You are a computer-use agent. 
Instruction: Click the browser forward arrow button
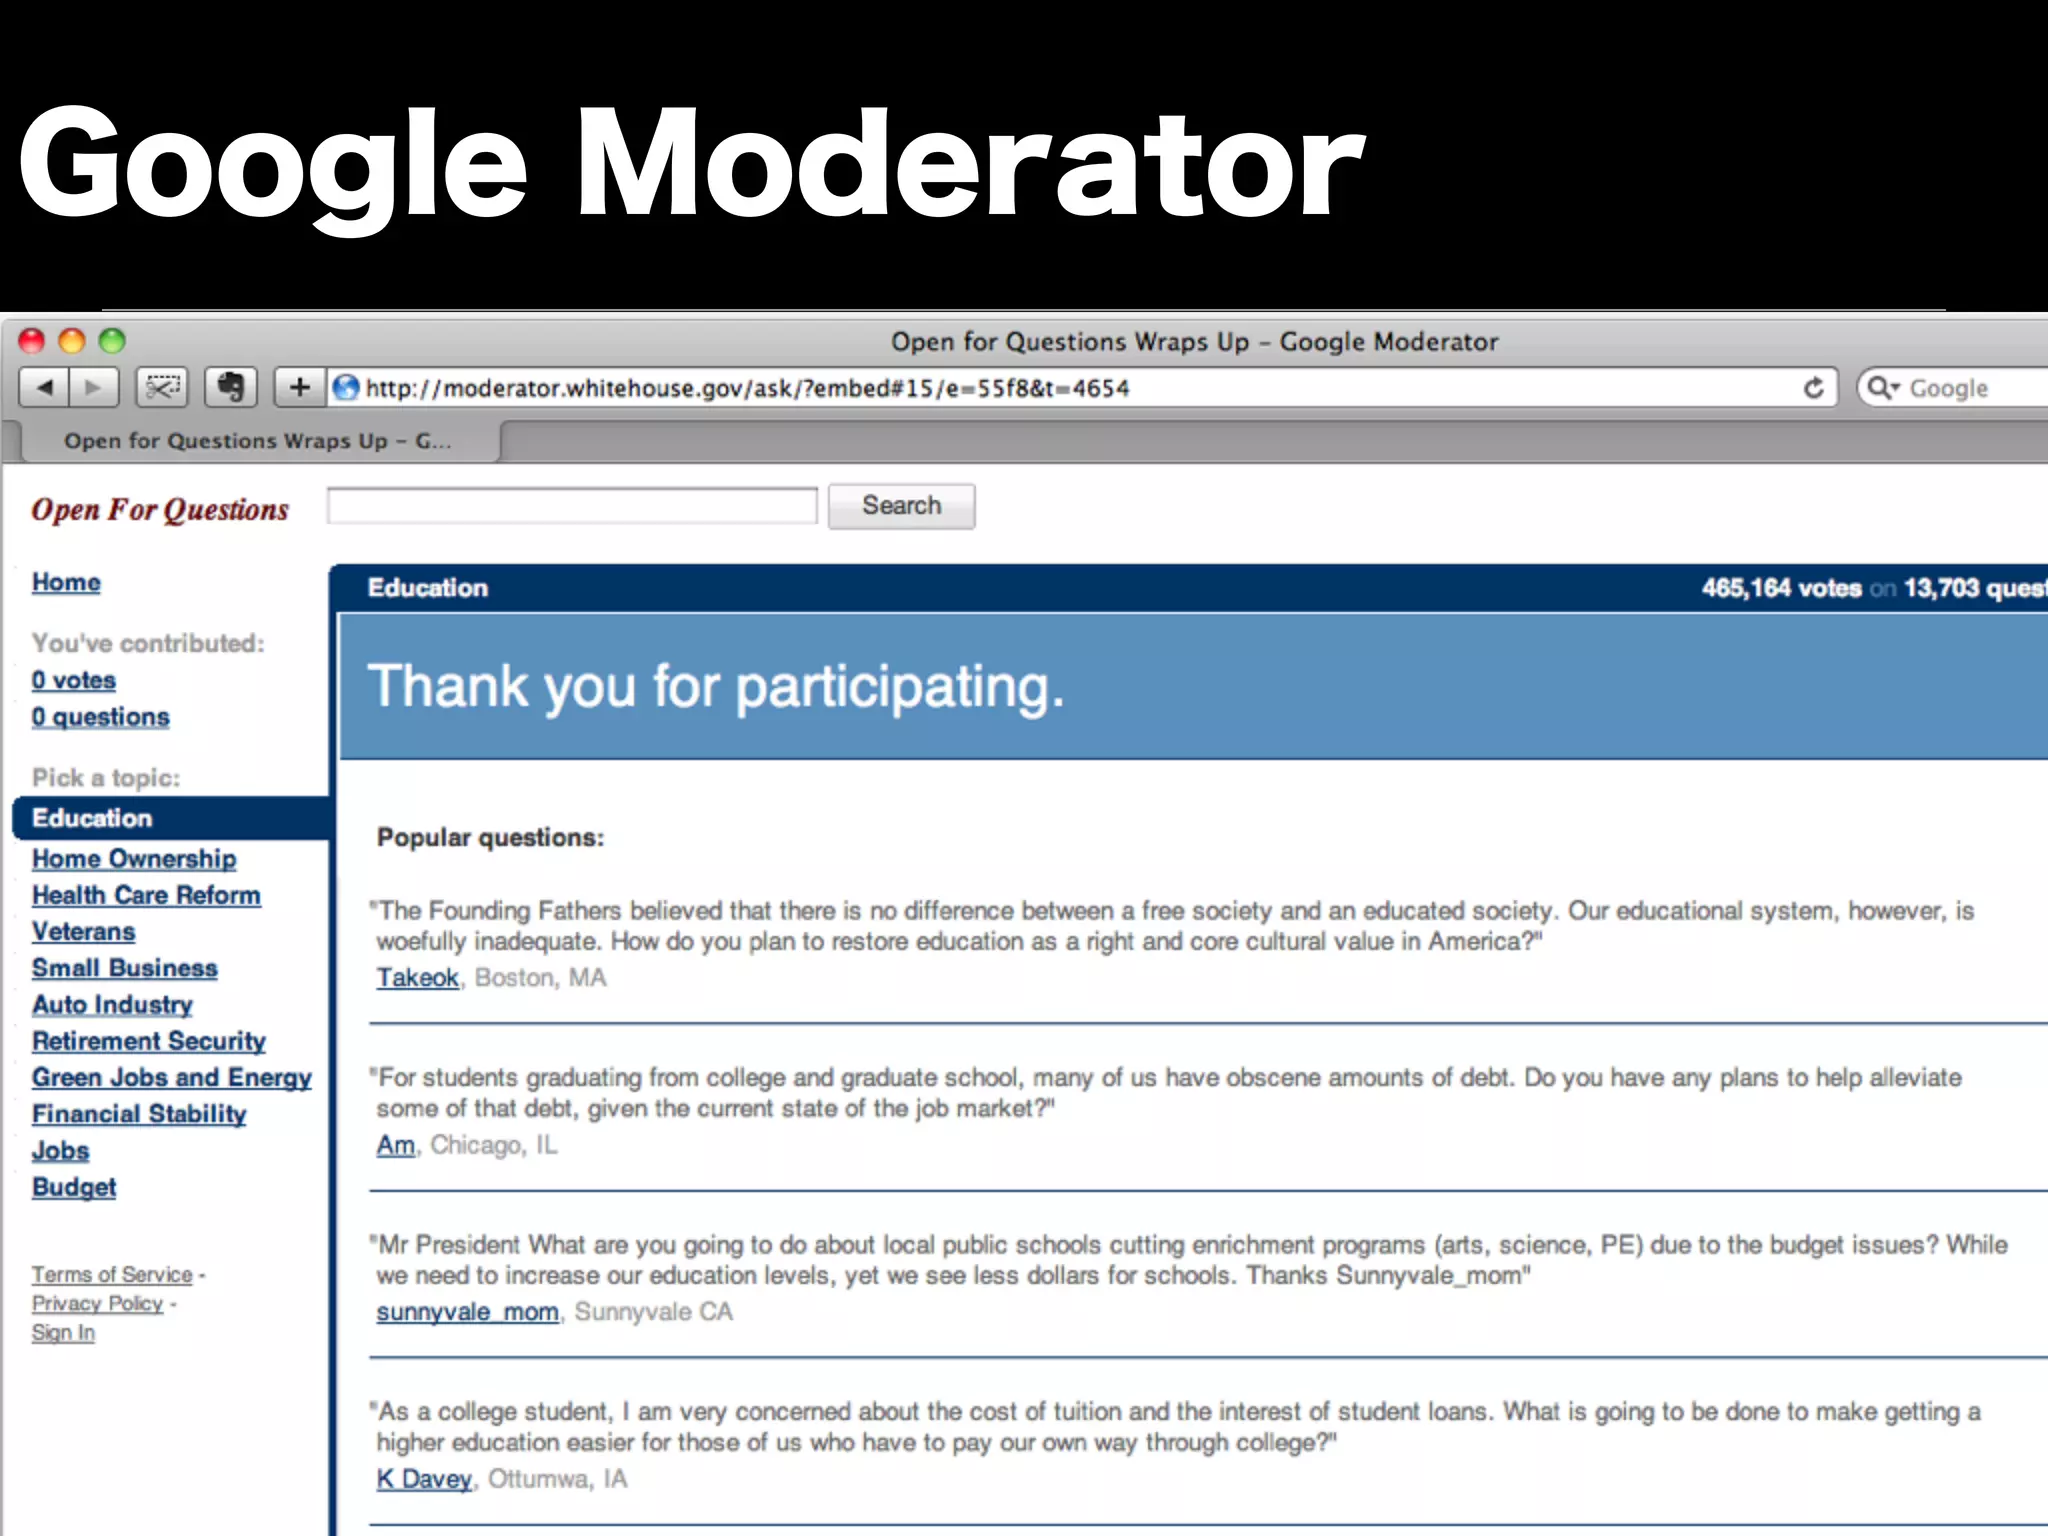[x=94, y=388]
